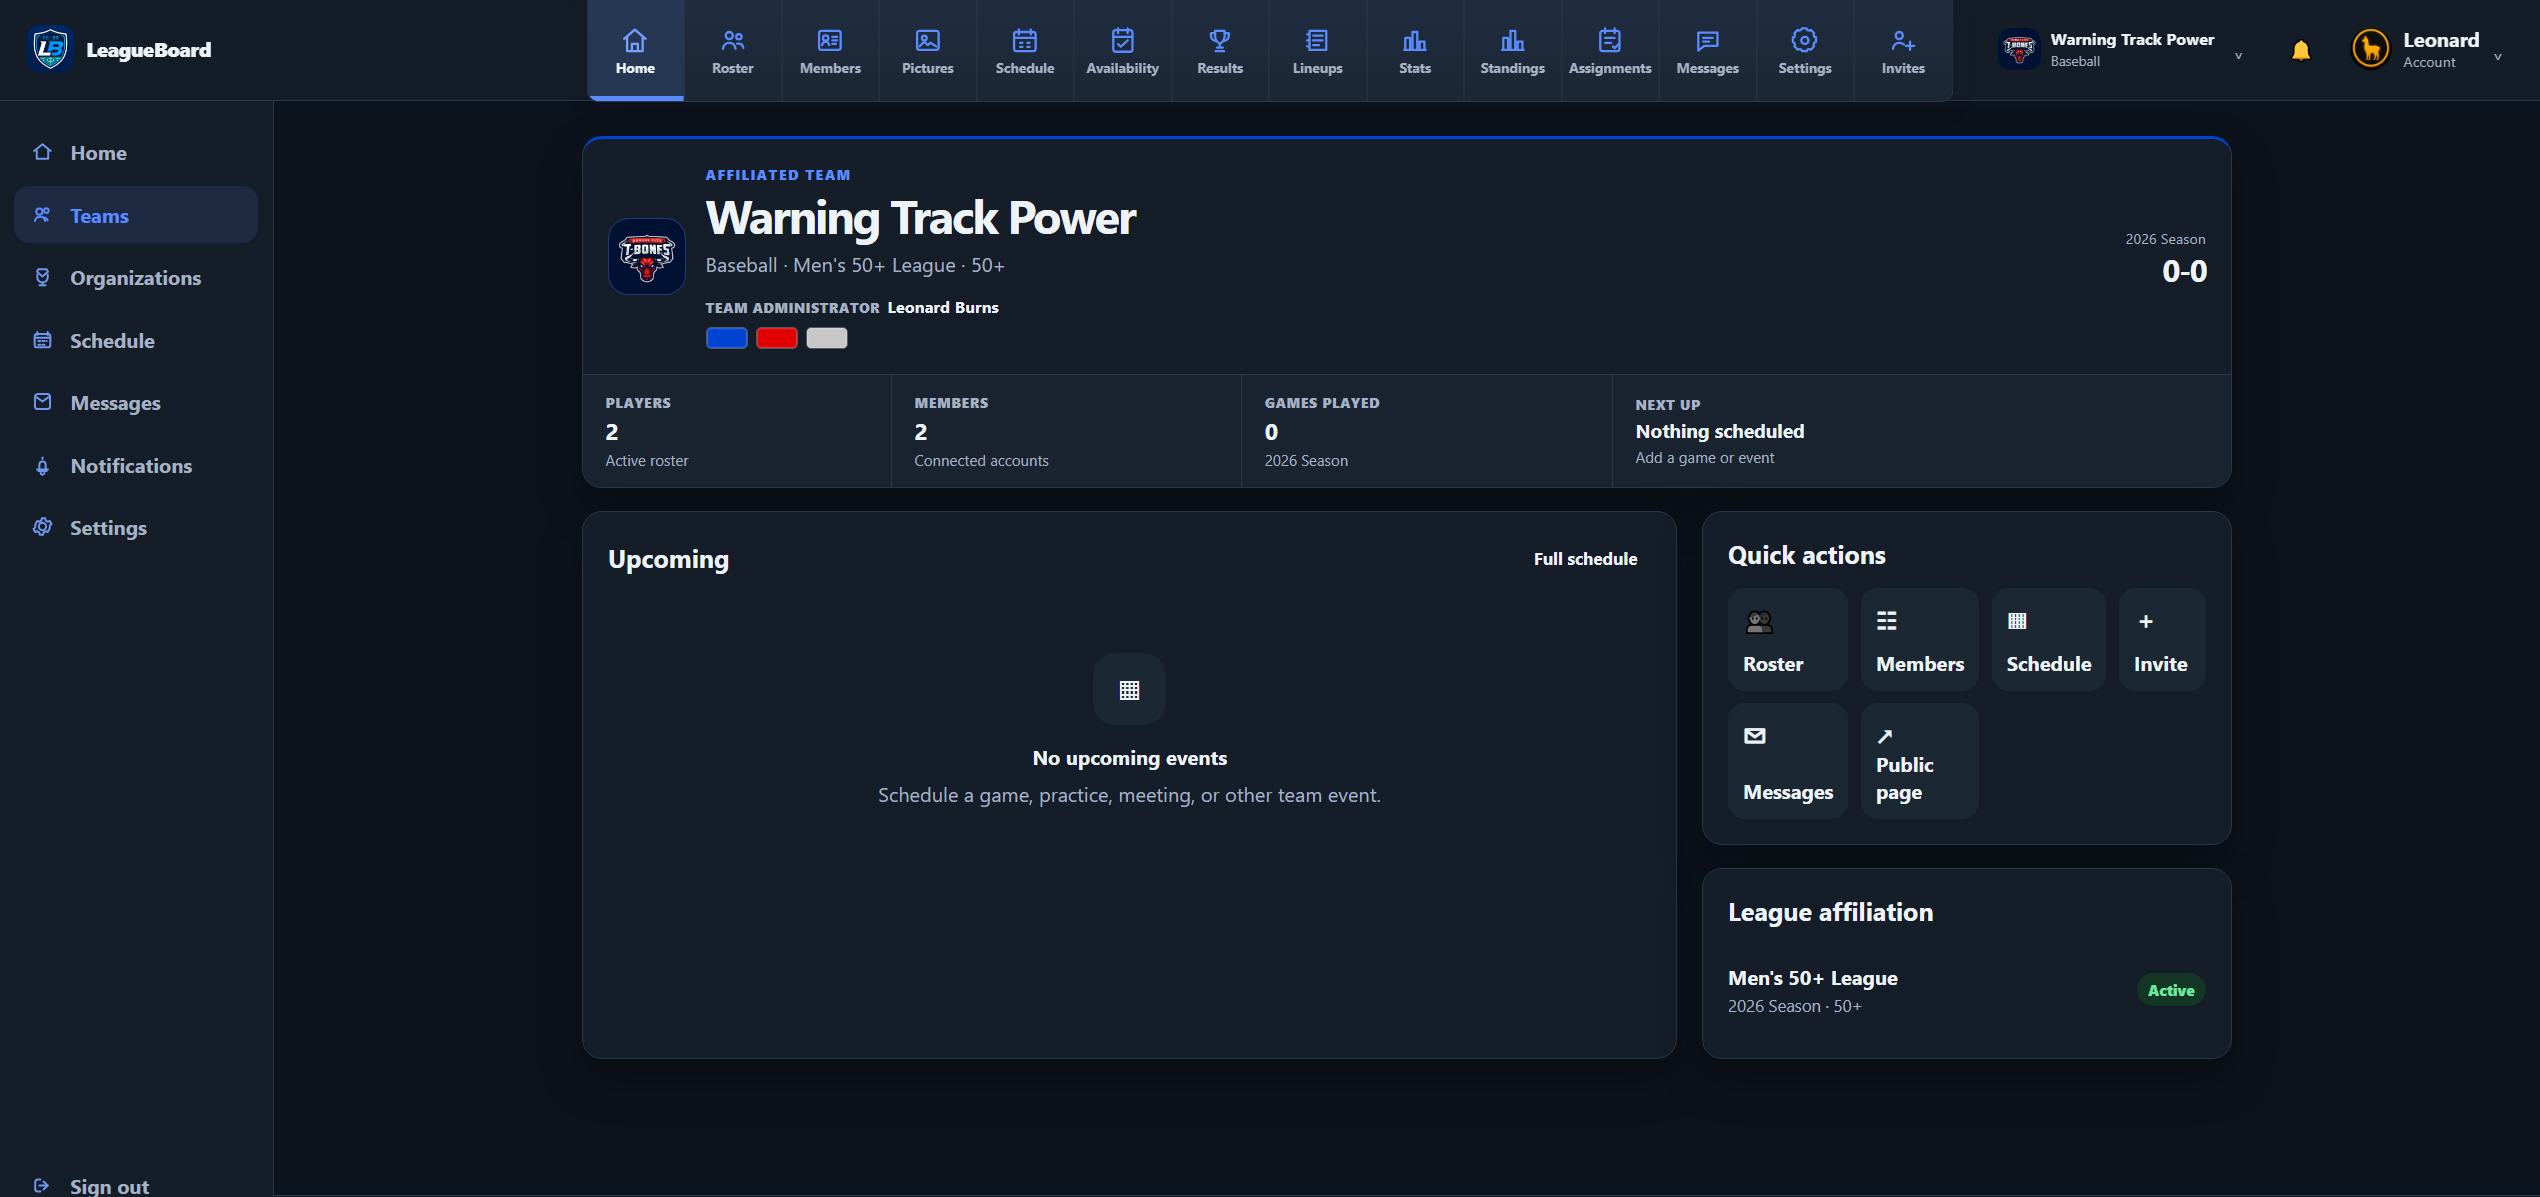Click the Schedule quick action
This screenshot has width=2540, height=1197.
[2048, 639]
